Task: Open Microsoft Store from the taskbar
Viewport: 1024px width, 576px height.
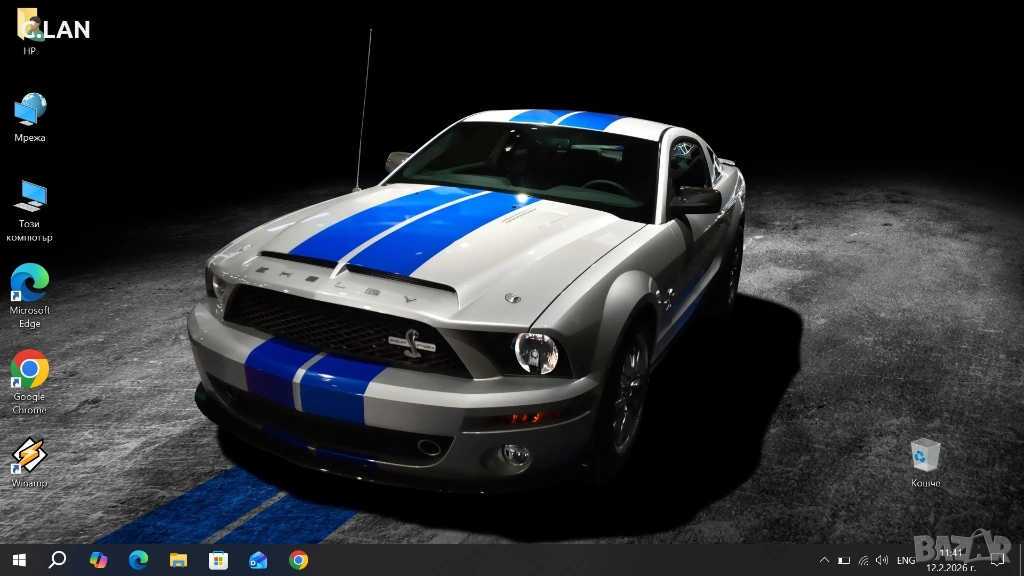Action: click(x=218, y=560)
